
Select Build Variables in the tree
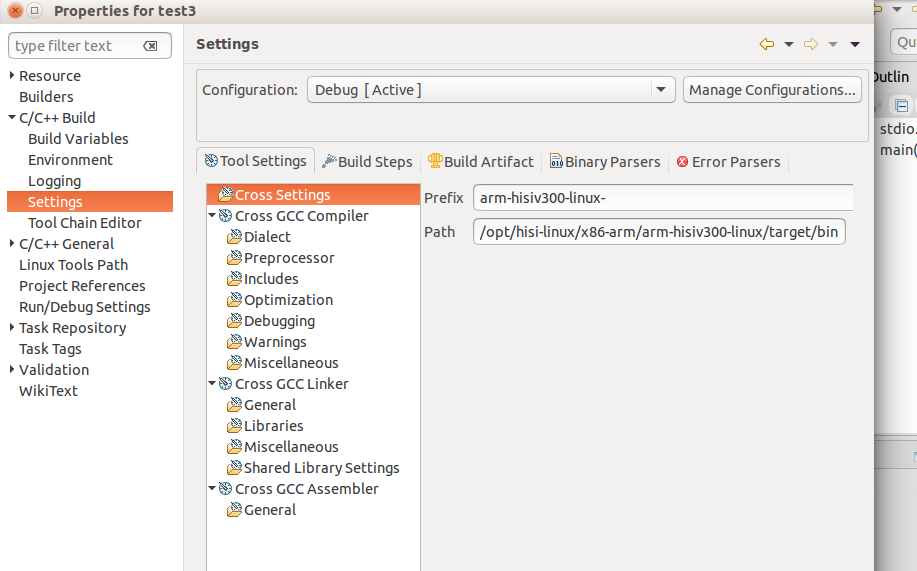(x=78, y=139)
